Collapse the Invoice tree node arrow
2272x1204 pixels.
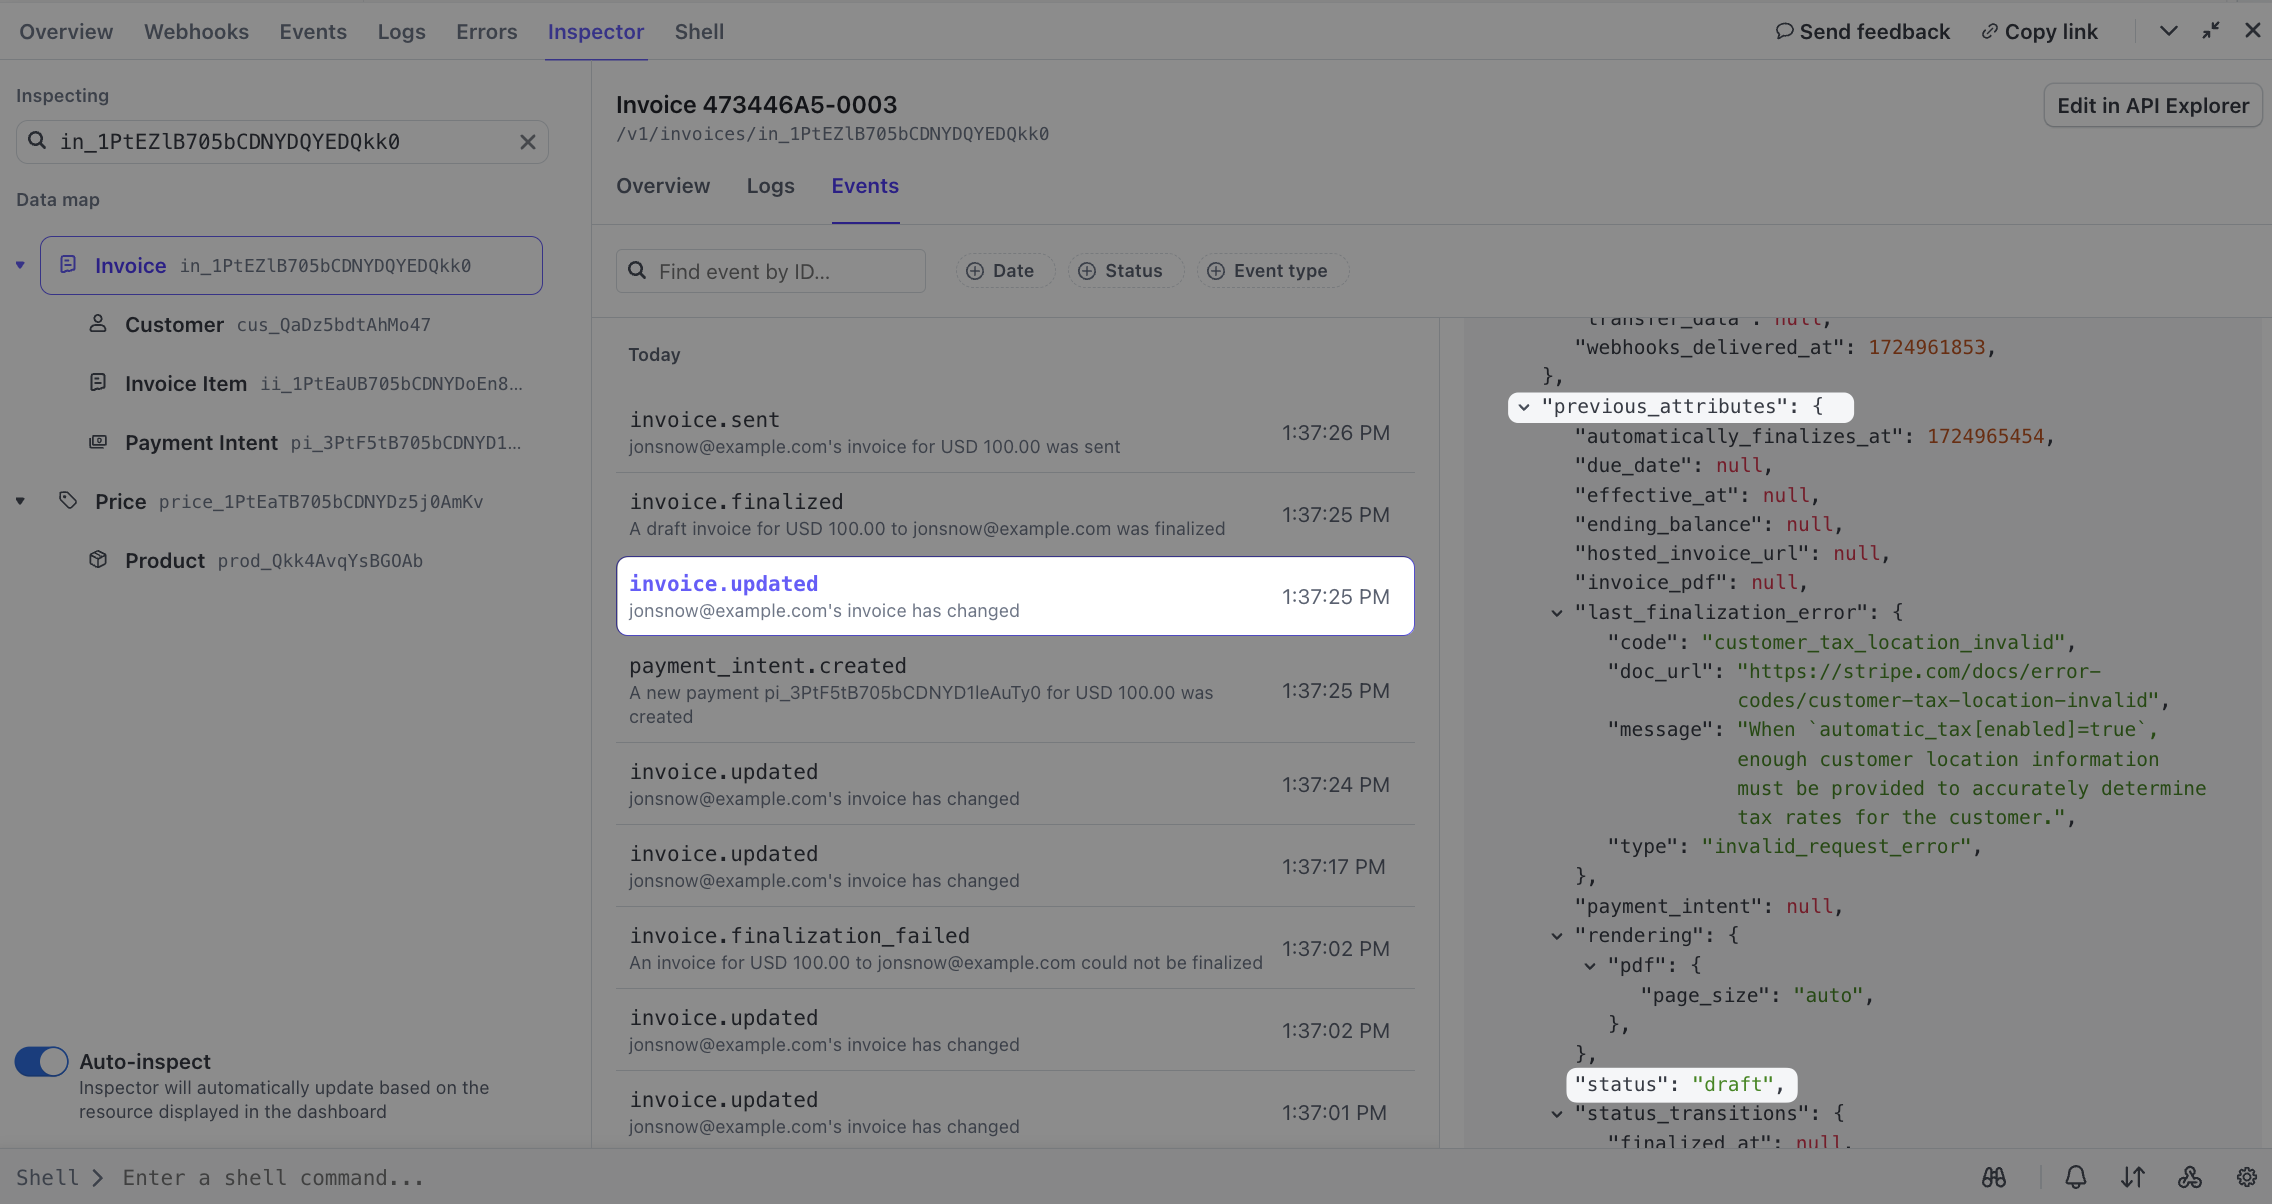pyautogui.click(x=20, y=265)
